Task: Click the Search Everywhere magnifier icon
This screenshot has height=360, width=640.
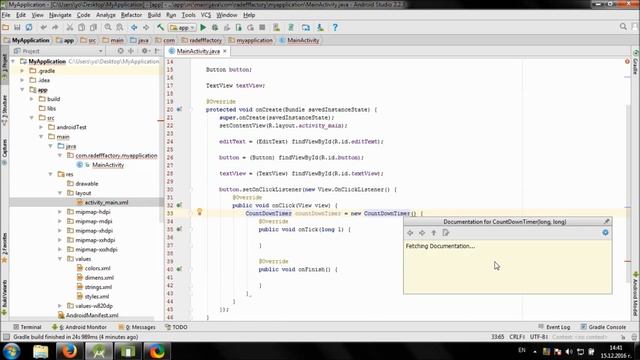Action: coord(623,27)
